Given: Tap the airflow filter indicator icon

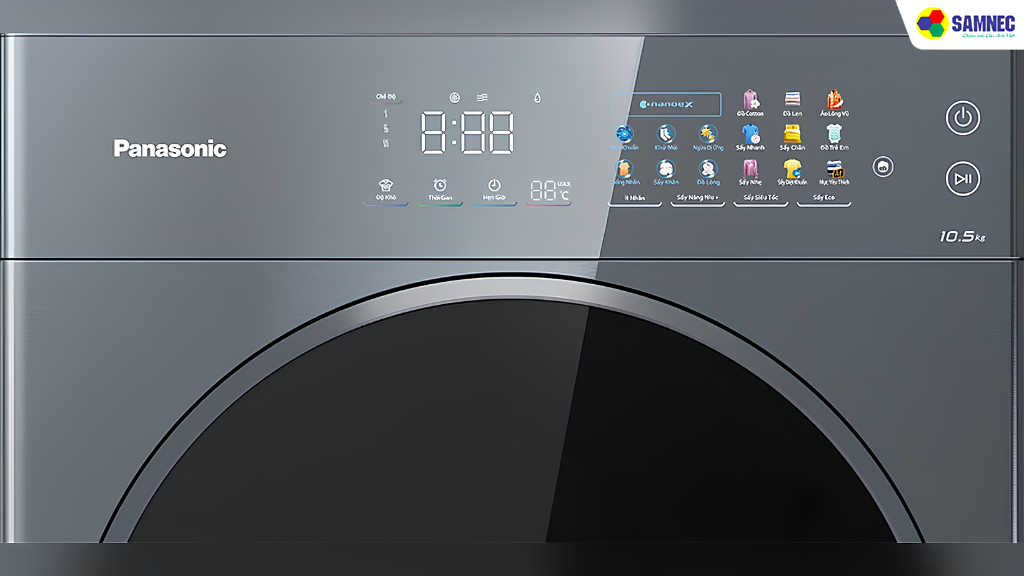Looking at the screenshot, I should (482, 98).
